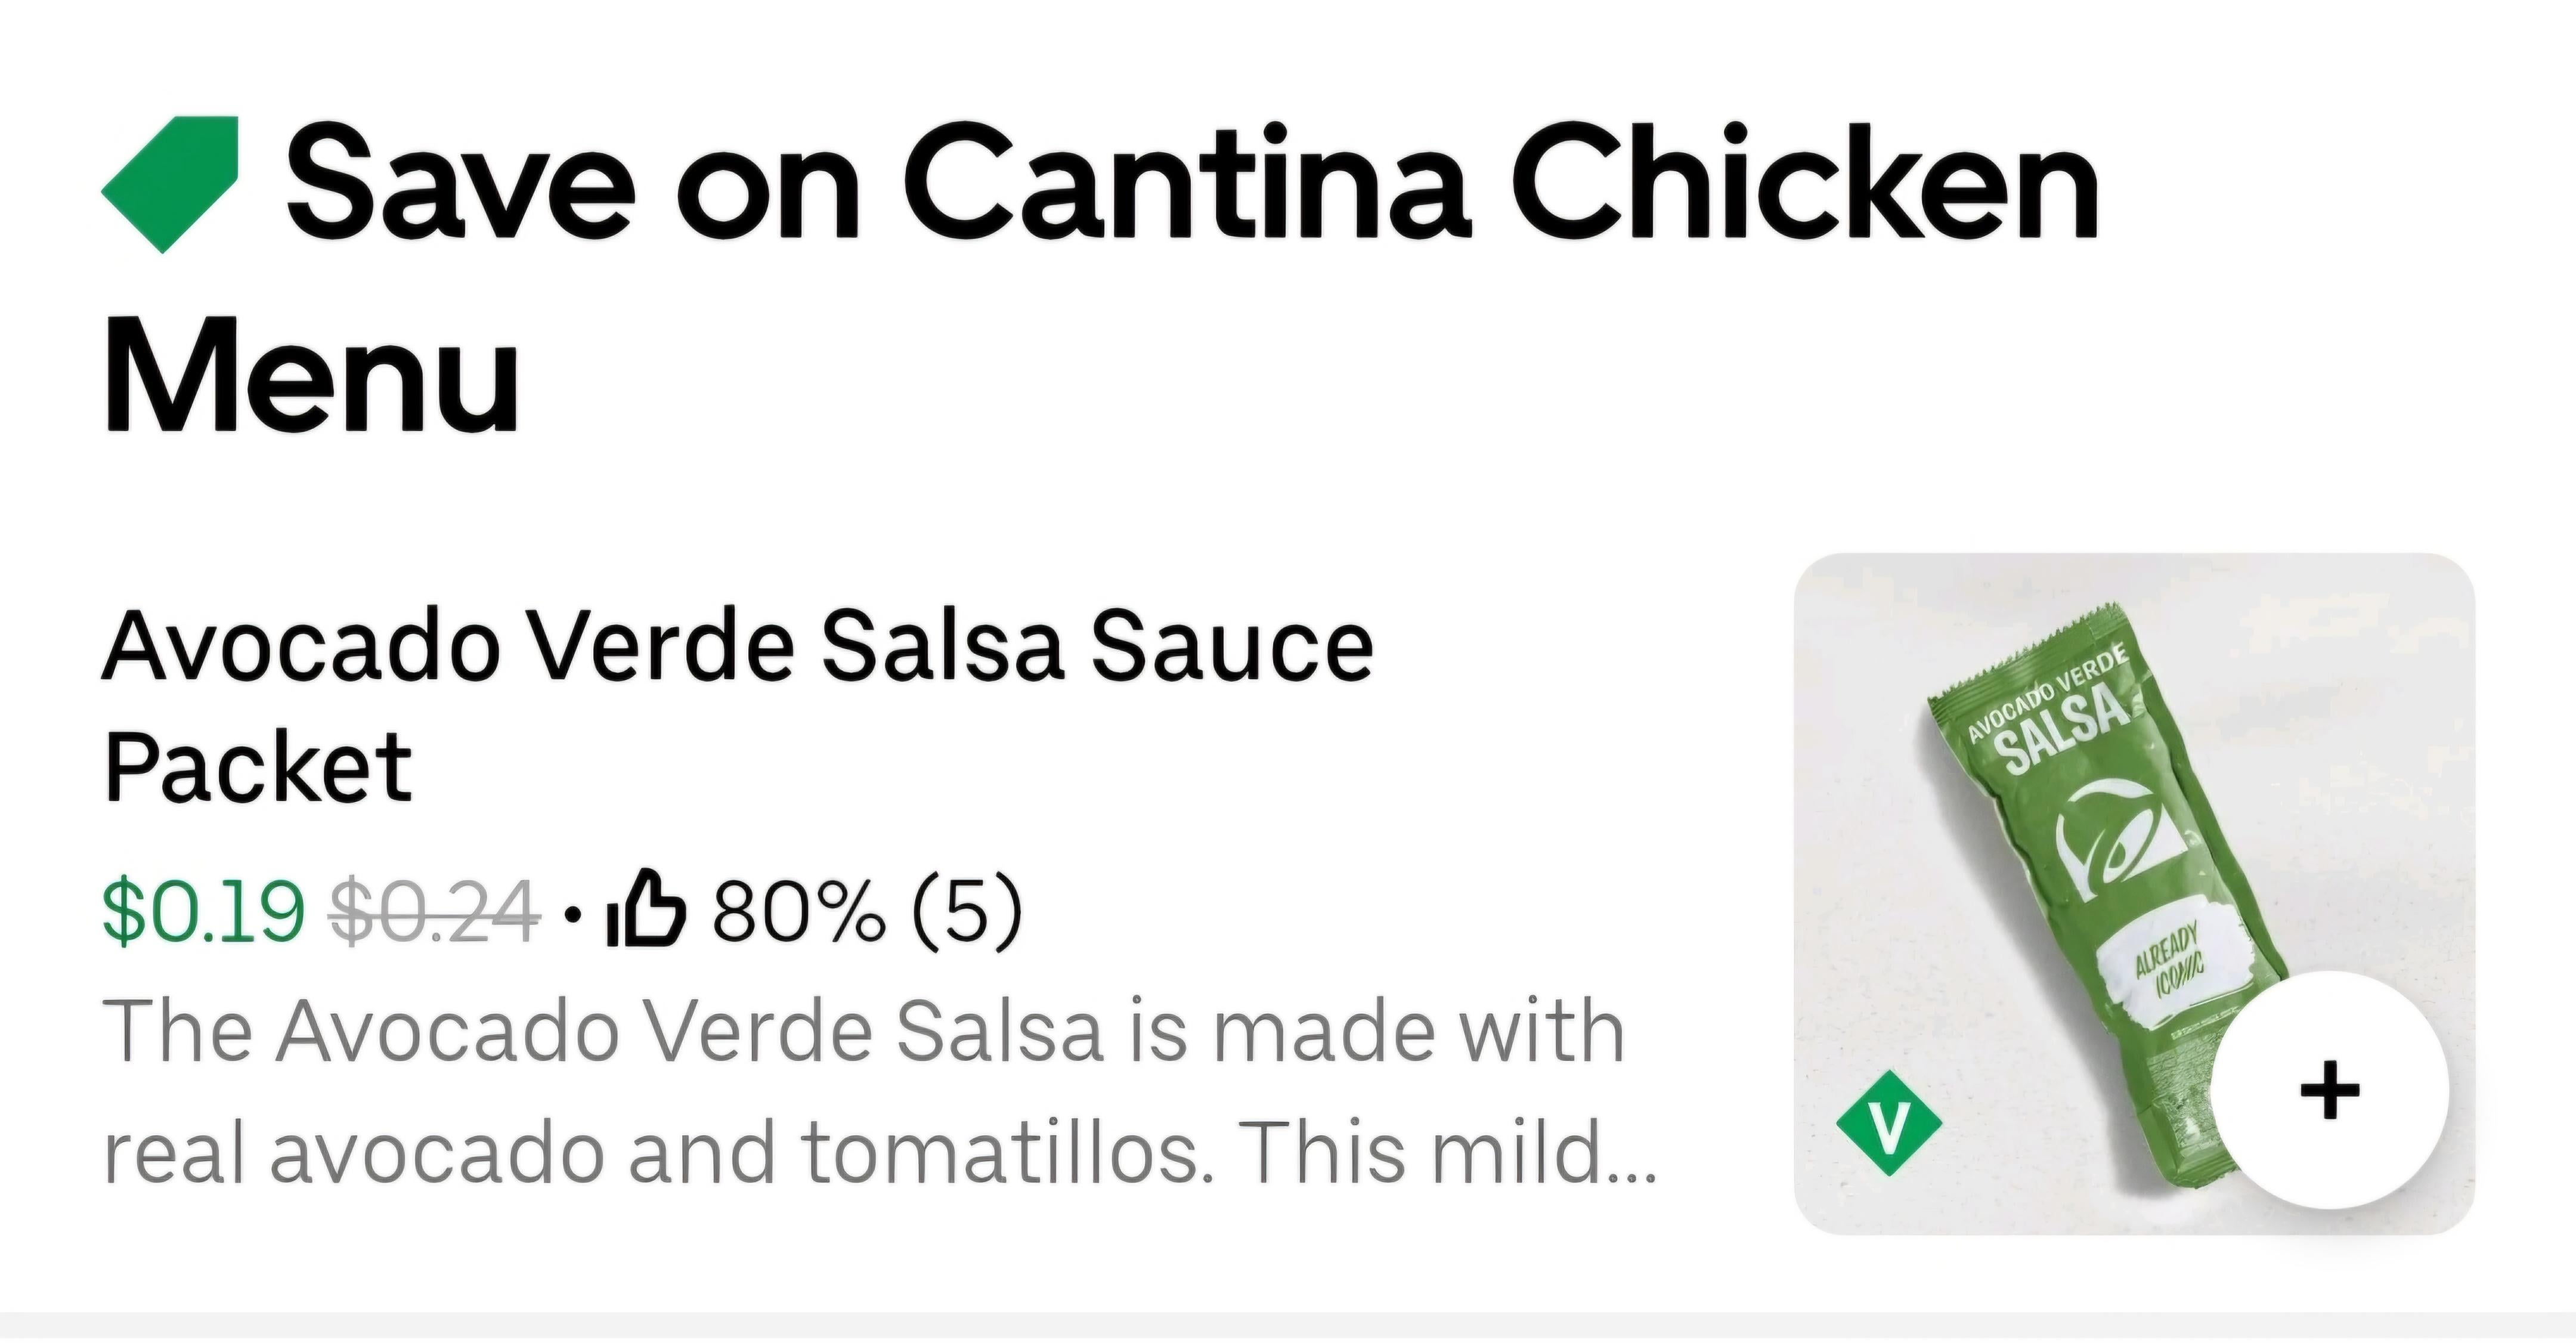The image size is (2576, 1343).
Task: Add the salsa packet with plus button
Action: click(x=2329, y=1090)
